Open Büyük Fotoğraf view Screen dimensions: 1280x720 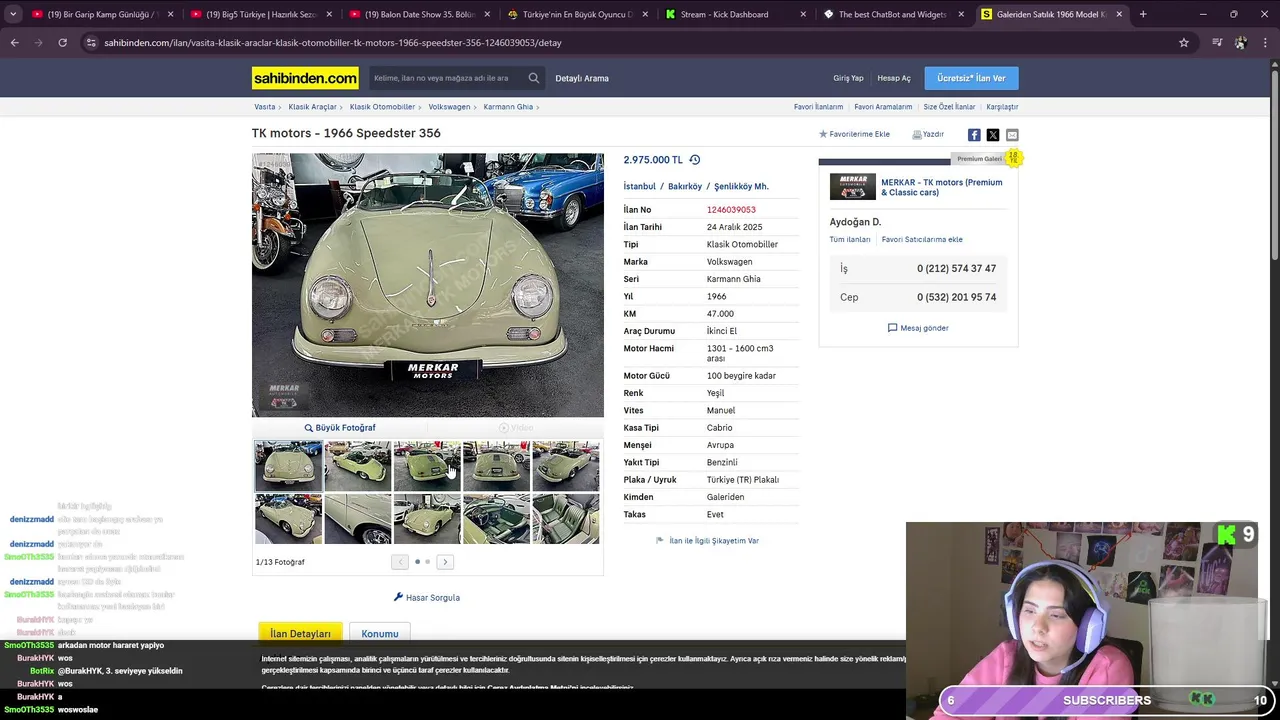340,428
